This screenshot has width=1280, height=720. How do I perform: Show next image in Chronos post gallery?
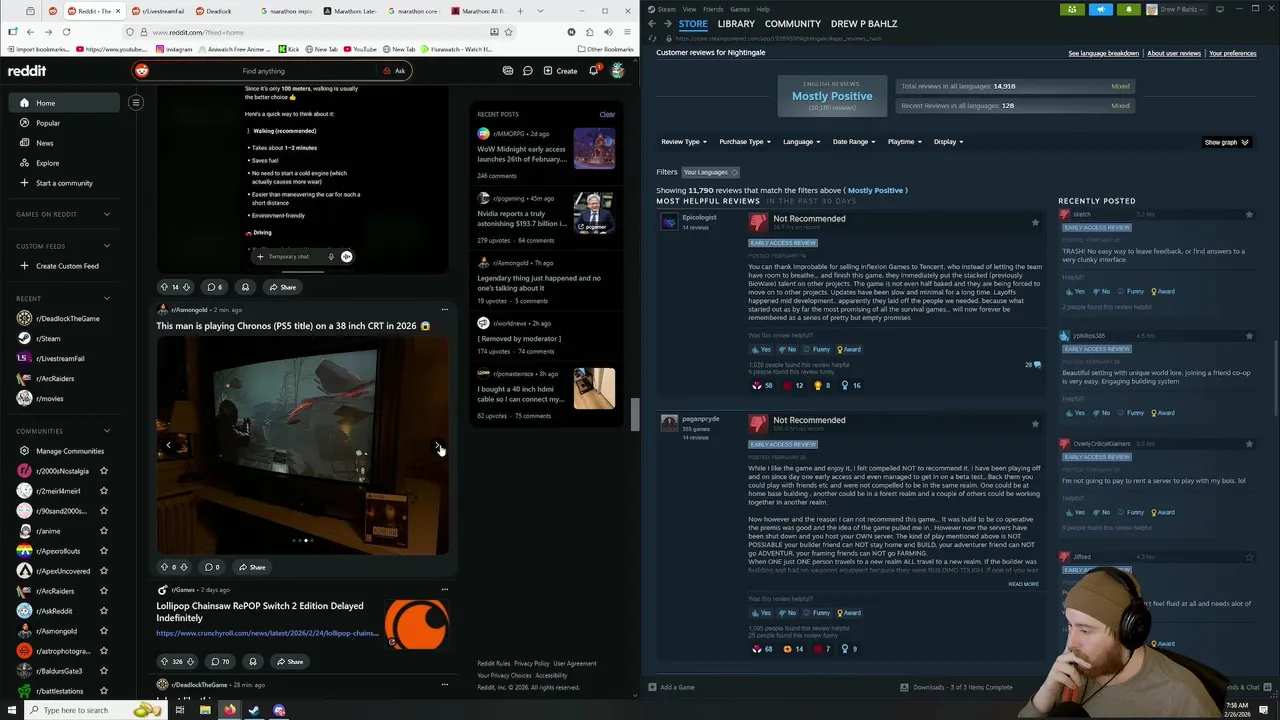point(437,445)
